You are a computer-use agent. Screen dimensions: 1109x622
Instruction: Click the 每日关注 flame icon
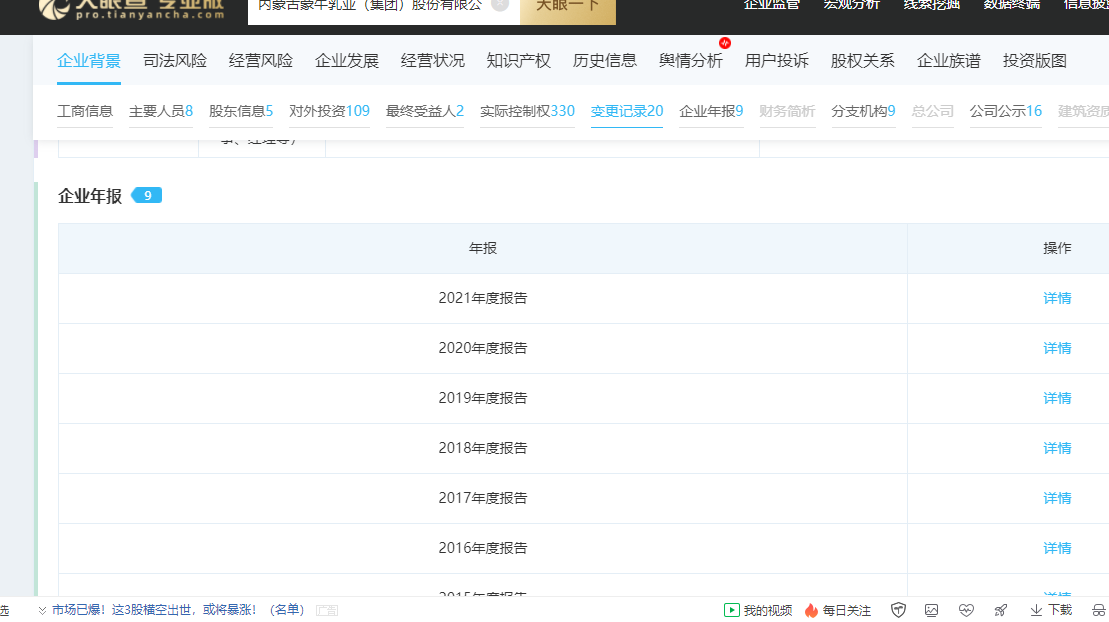811,610
